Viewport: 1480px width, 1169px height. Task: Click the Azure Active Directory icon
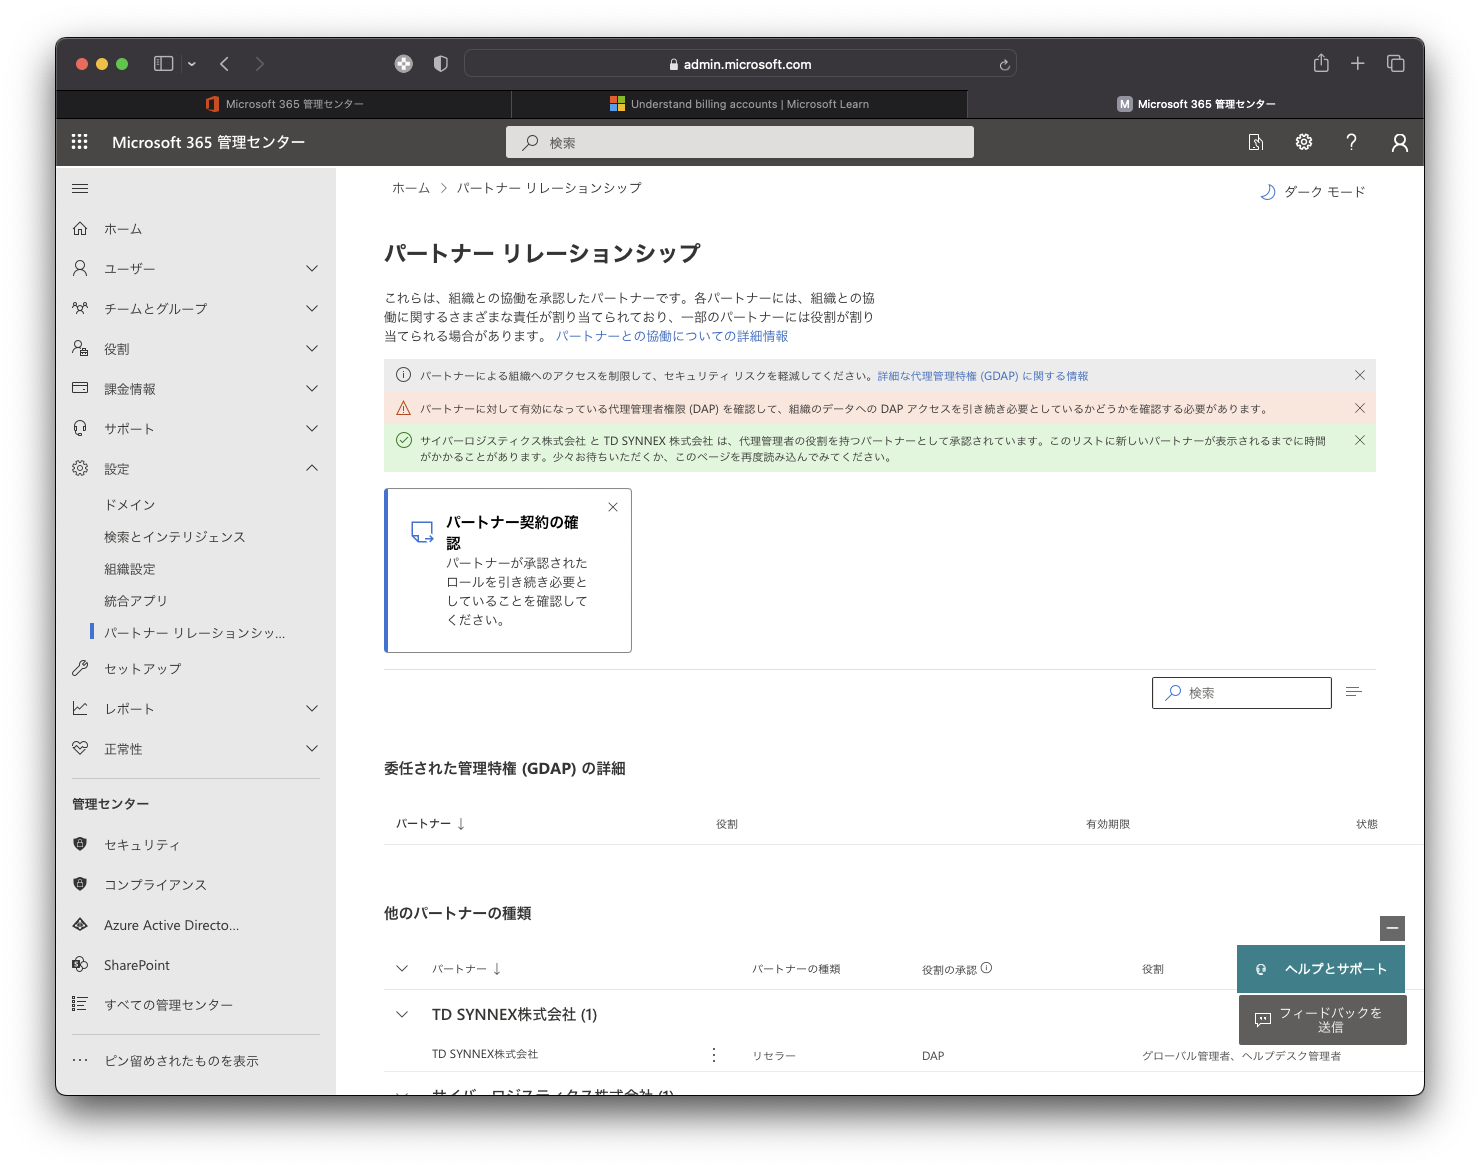pos(80,924)
